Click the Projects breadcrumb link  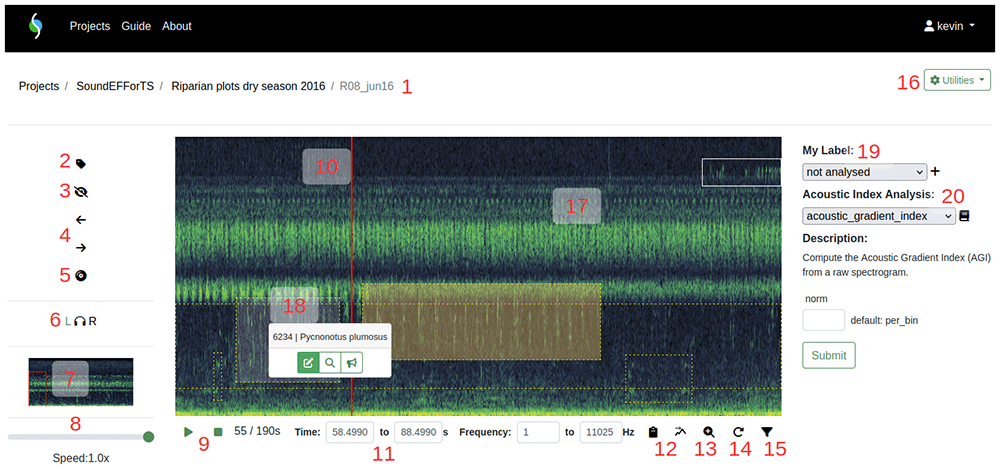tap(39, 86)
